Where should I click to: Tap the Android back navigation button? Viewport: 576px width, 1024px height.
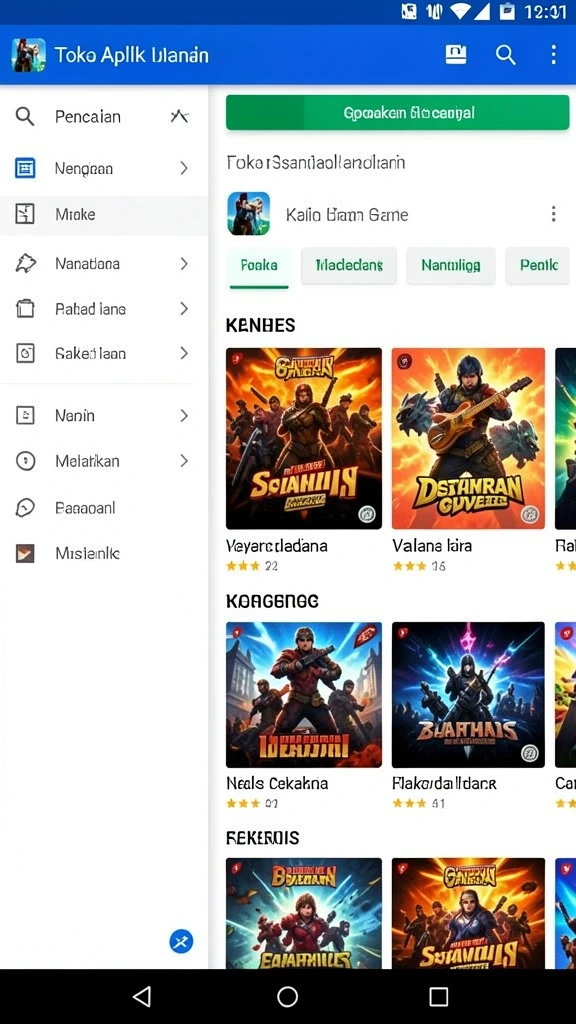pos(142,997)
